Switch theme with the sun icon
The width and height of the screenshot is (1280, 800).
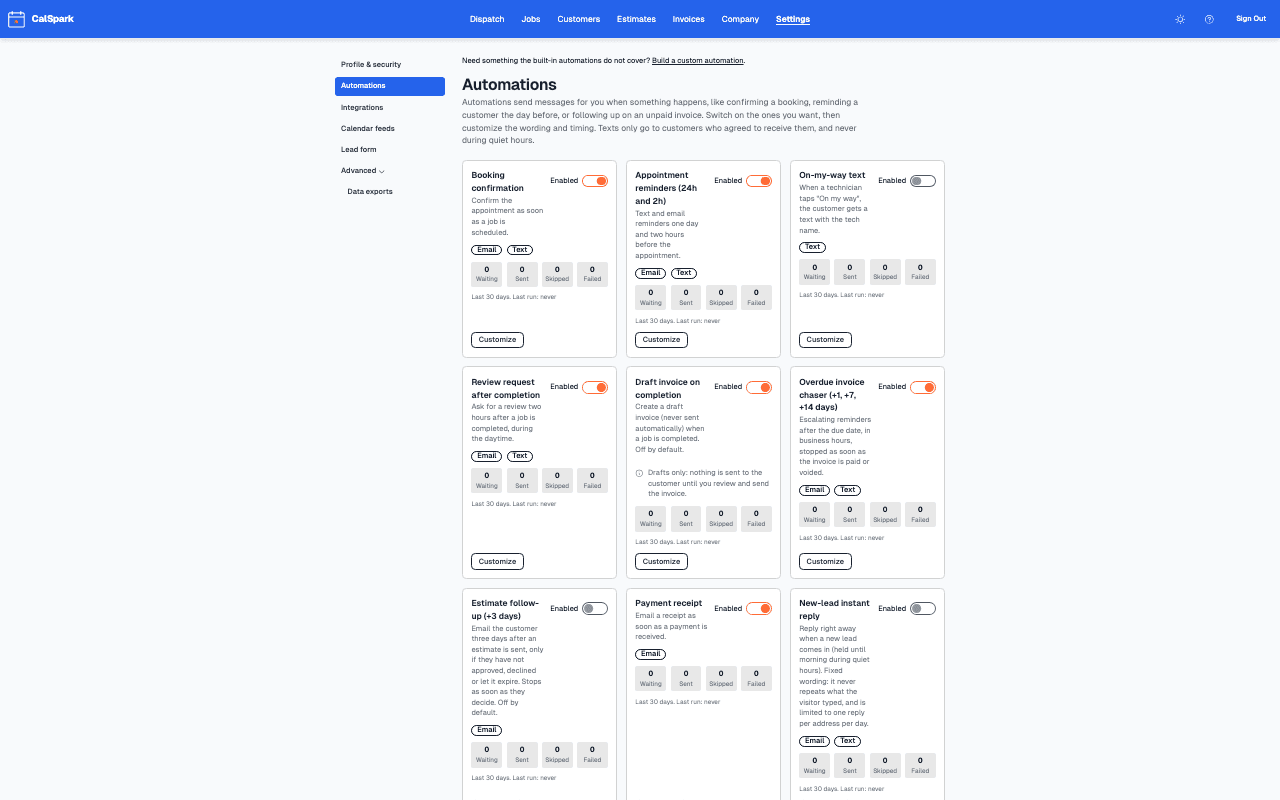pos(1180,19)
